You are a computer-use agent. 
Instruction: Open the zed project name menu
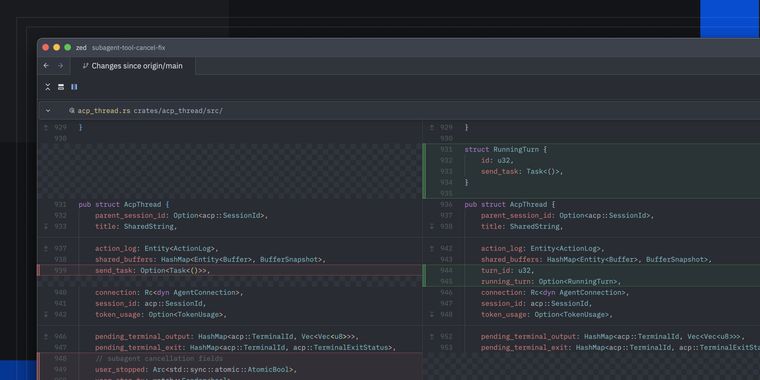pyautogui.click(x=81, y=48)
